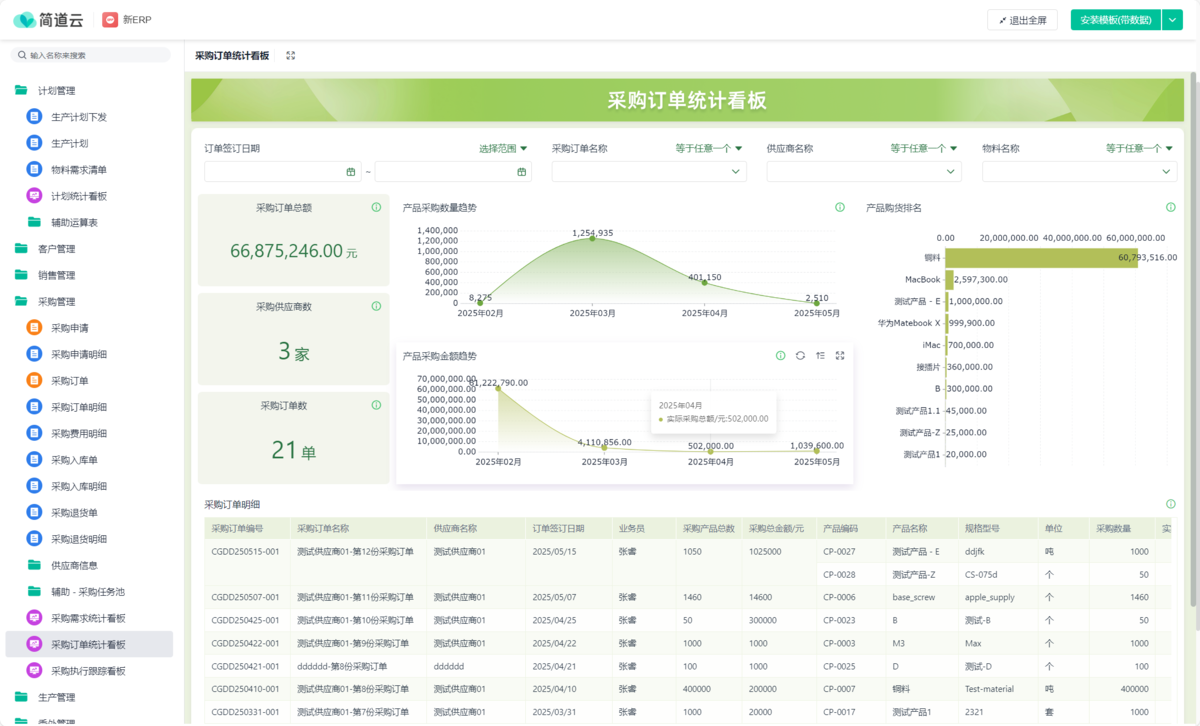Open the 等于任意一个 dropdown for 供应商名称
The width and height of the screenshot is (1200, 726).
(924, 148)
